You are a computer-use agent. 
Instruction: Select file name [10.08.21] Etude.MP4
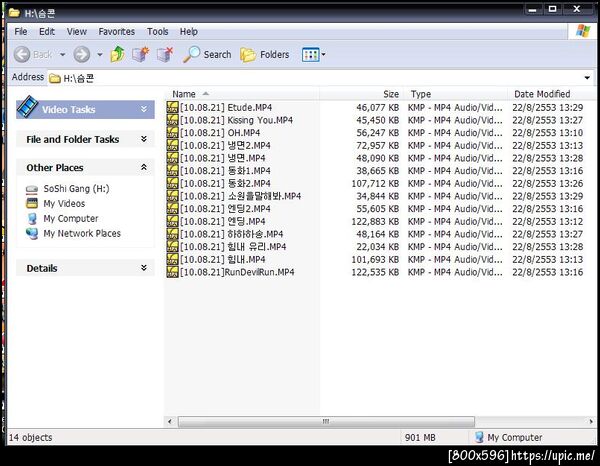coord(226,107)
